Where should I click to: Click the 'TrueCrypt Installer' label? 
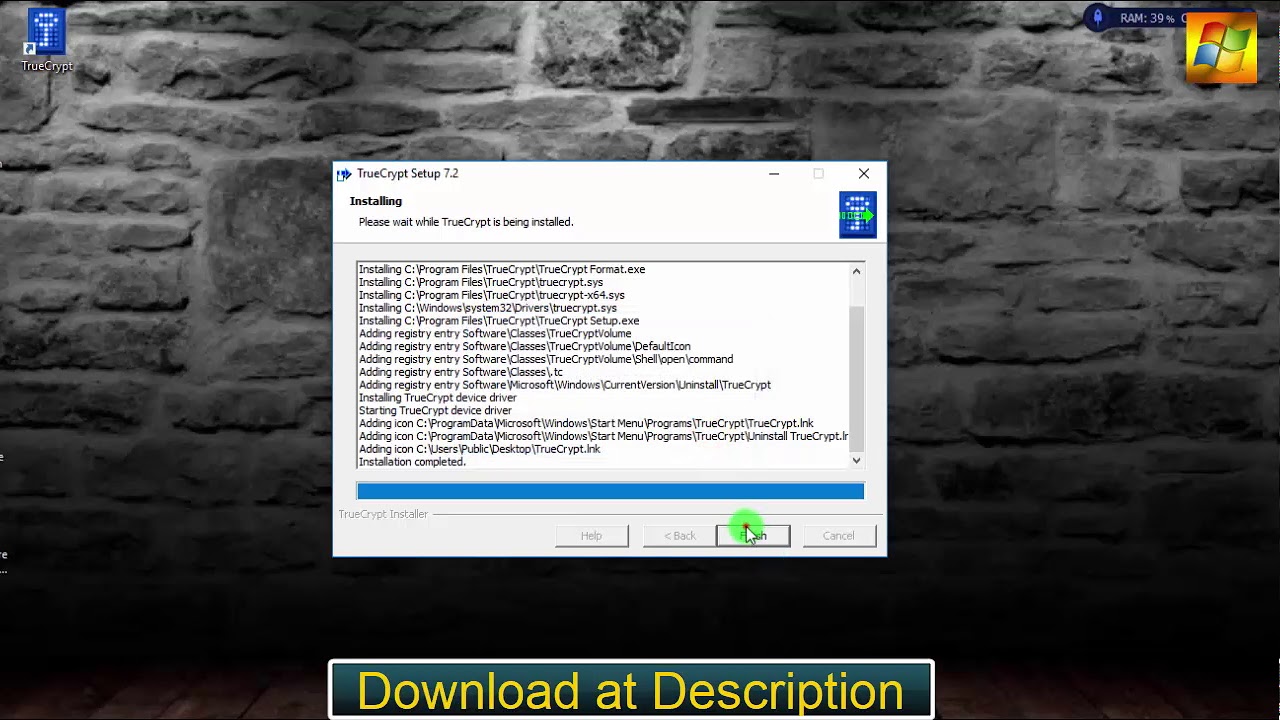383,515
